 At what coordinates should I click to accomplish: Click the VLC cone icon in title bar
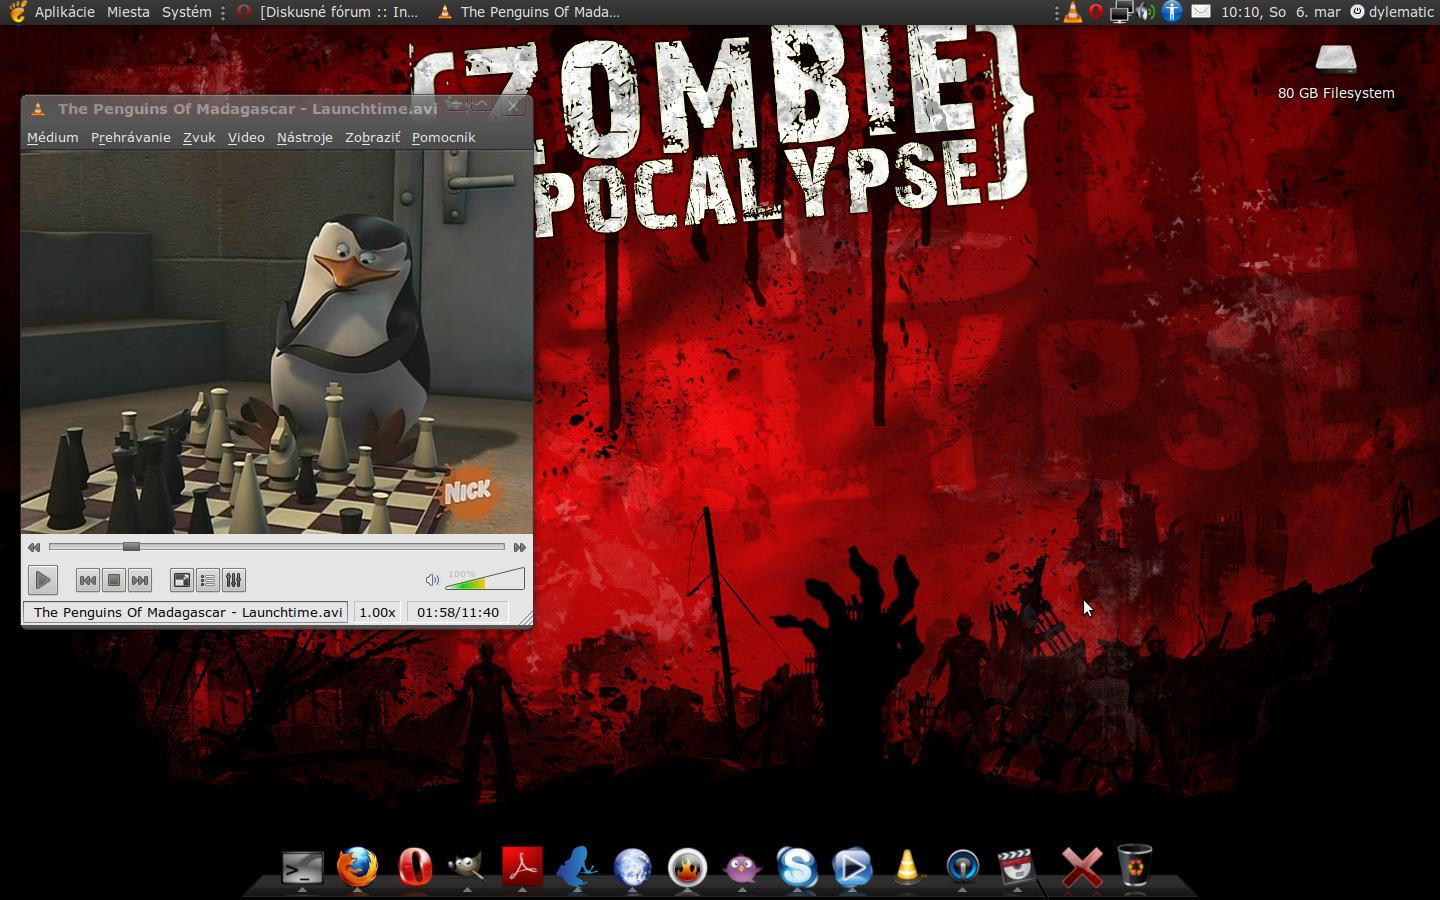pyautogui.click(x=38, y=109)
